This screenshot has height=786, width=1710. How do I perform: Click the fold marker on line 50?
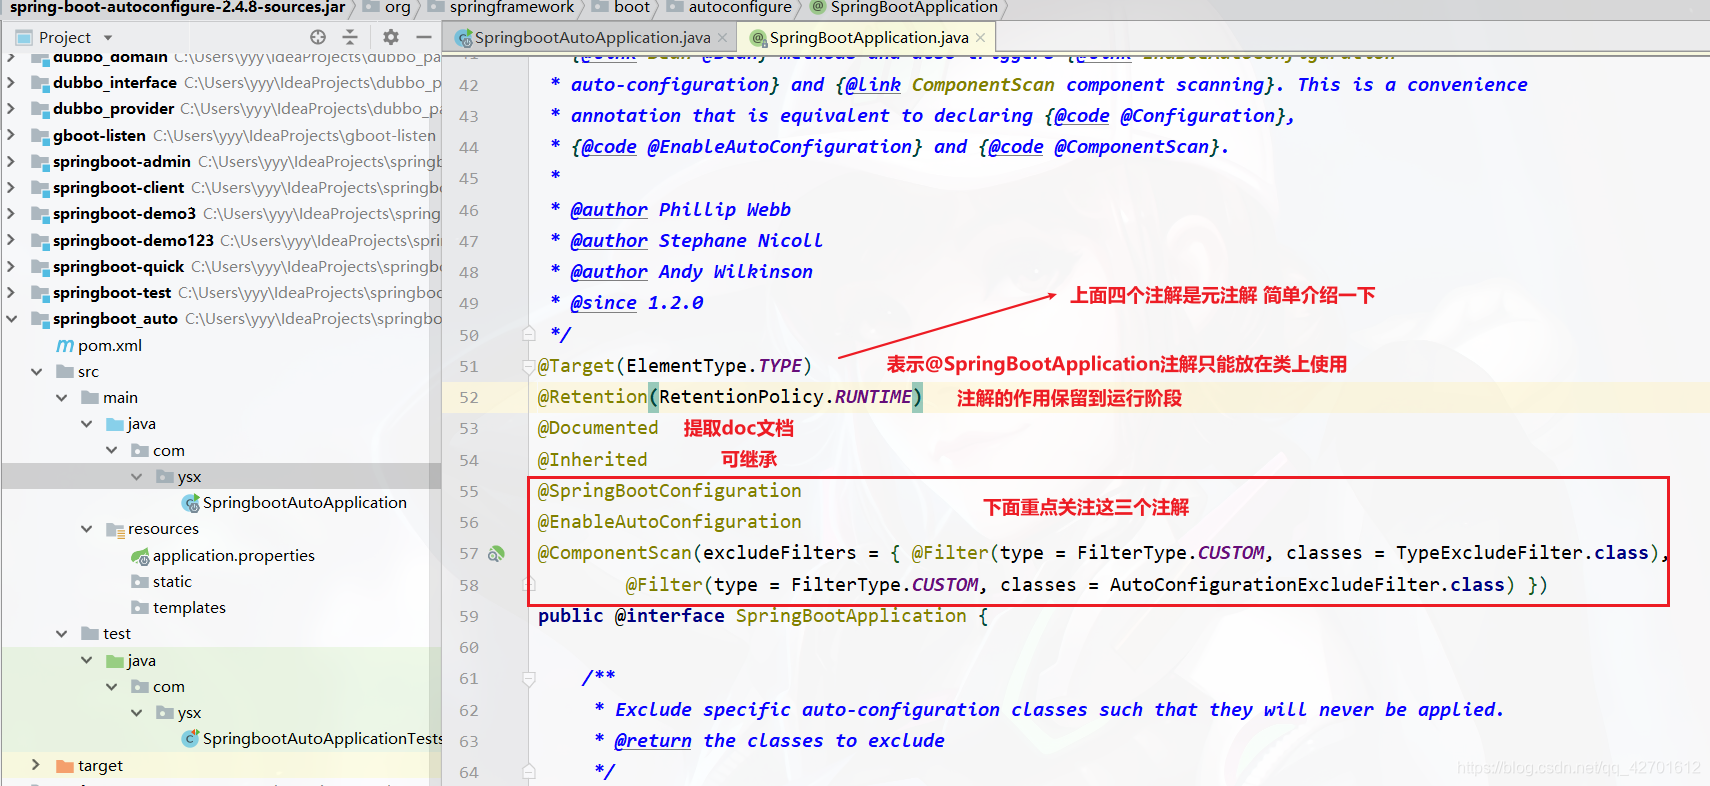tap(529, 333)
